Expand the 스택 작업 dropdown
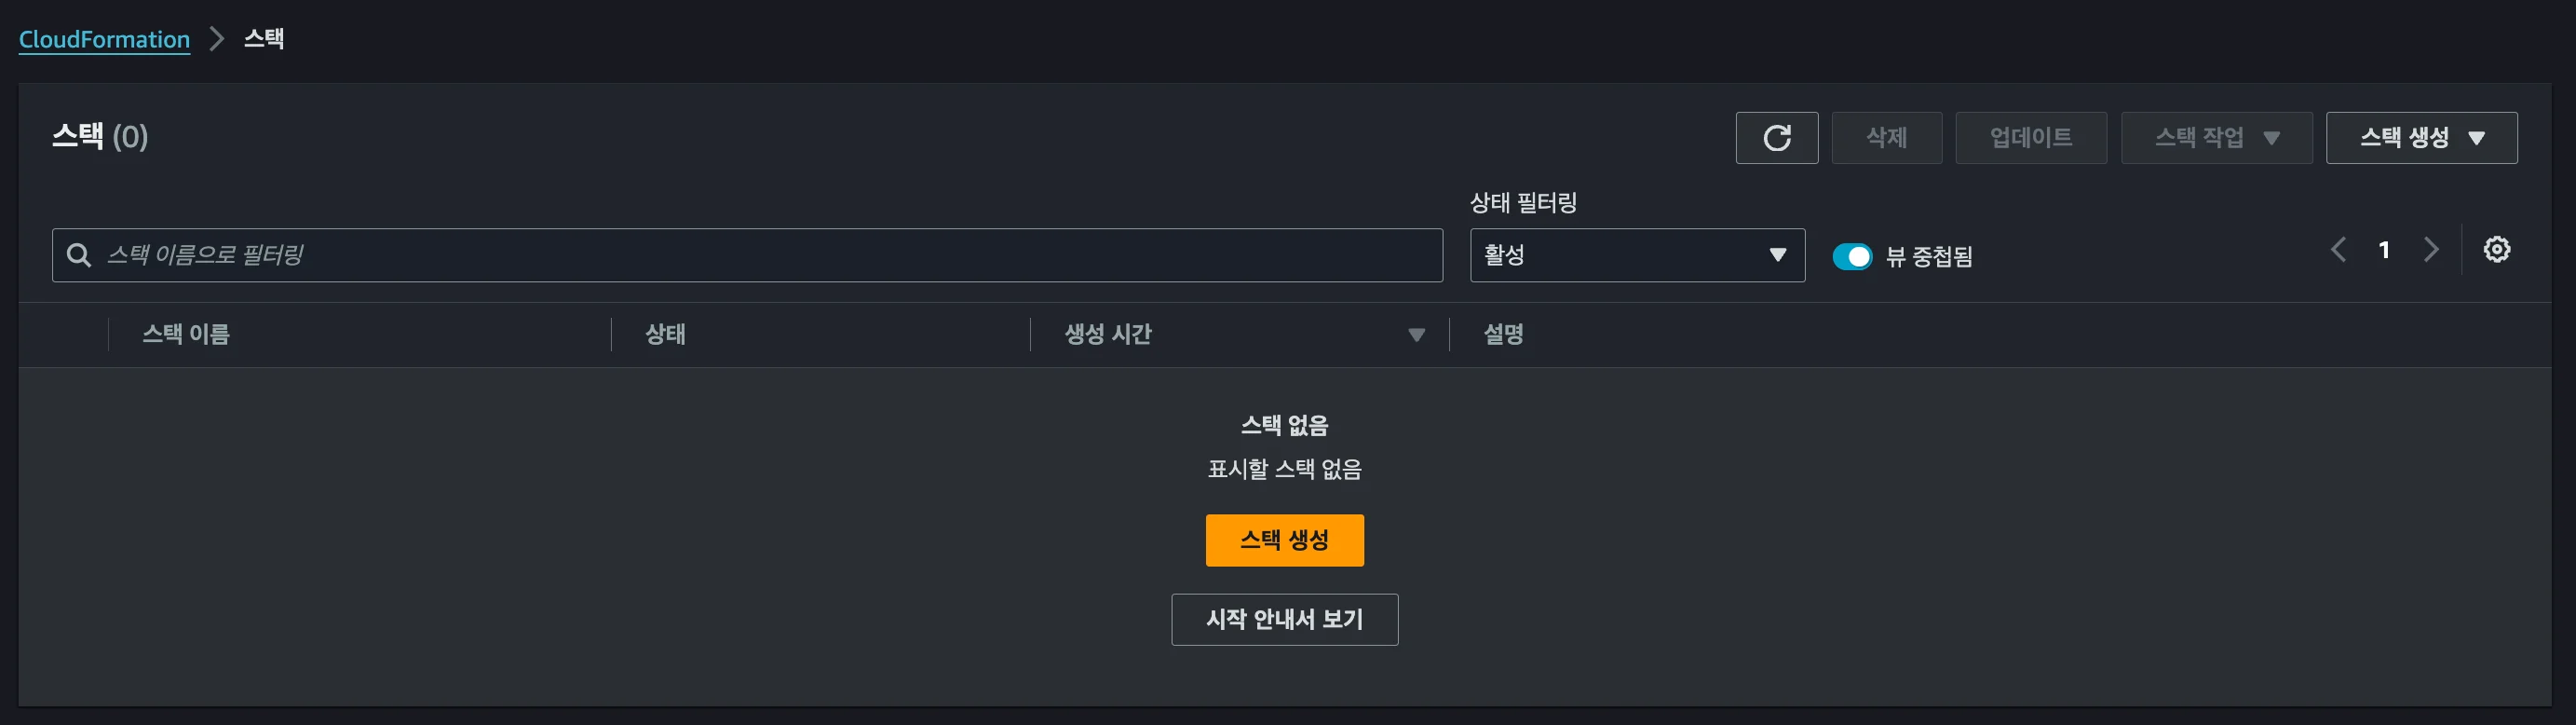This screenshot has width=2576, height=725. (x=2216, y=138)
